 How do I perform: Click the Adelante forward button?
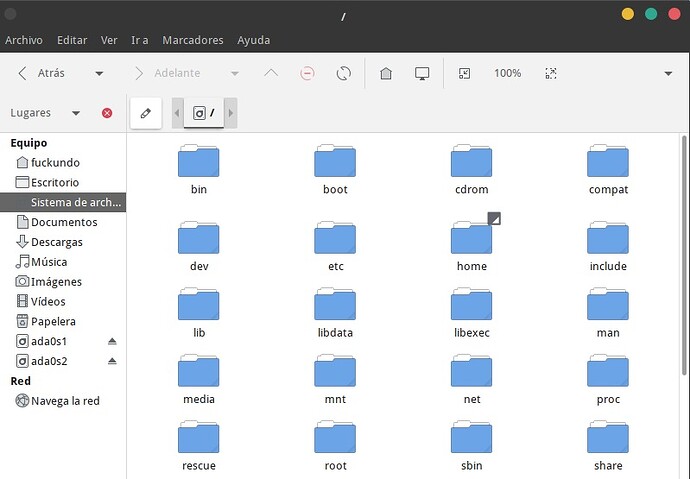(168, 73)
